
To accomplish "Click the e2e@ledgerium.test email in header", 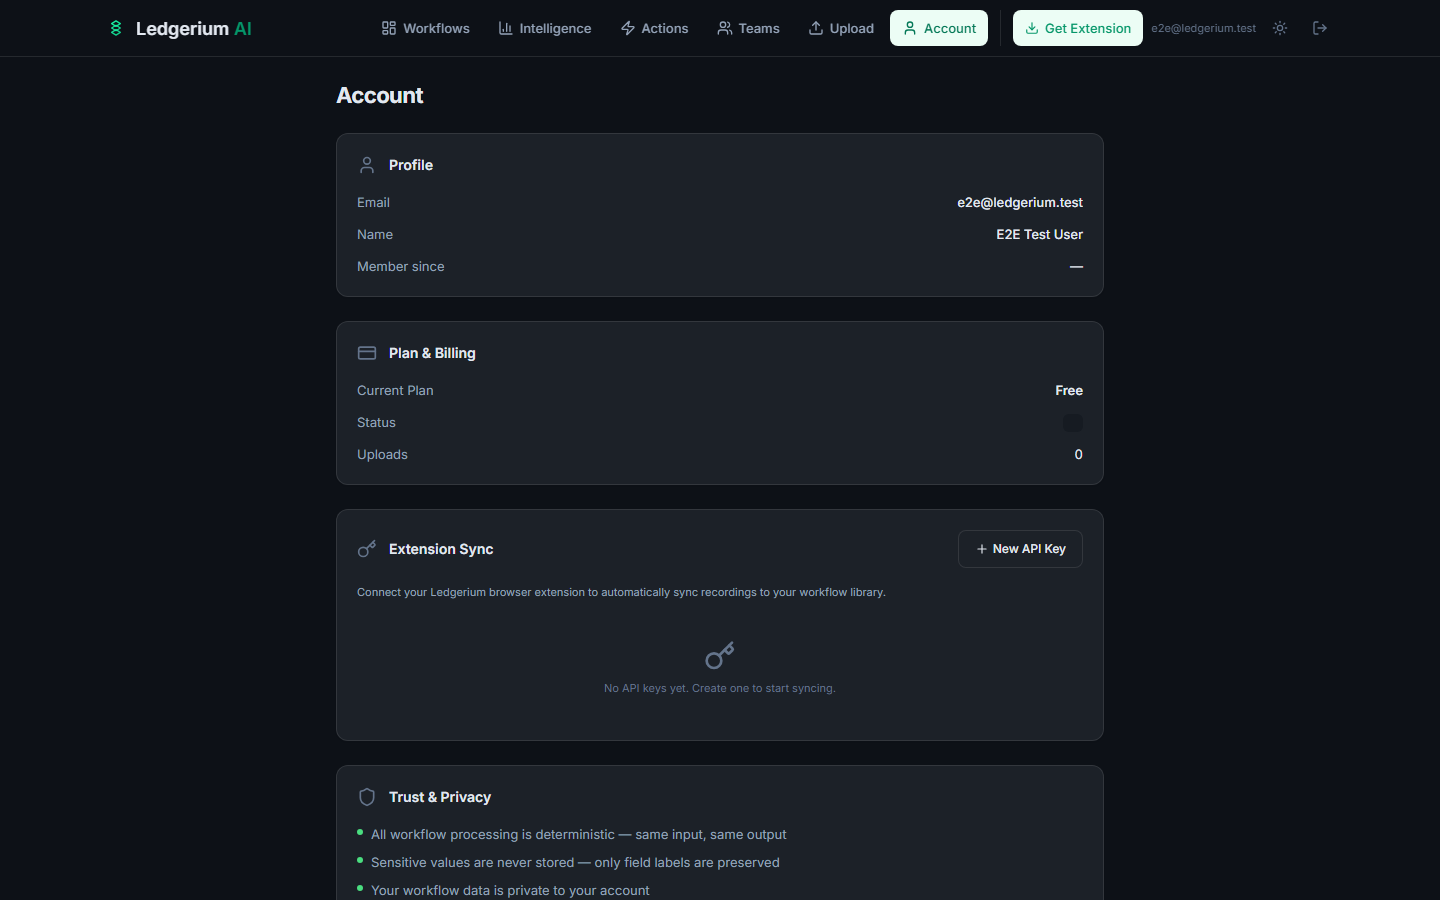I will coord(1203,28).
